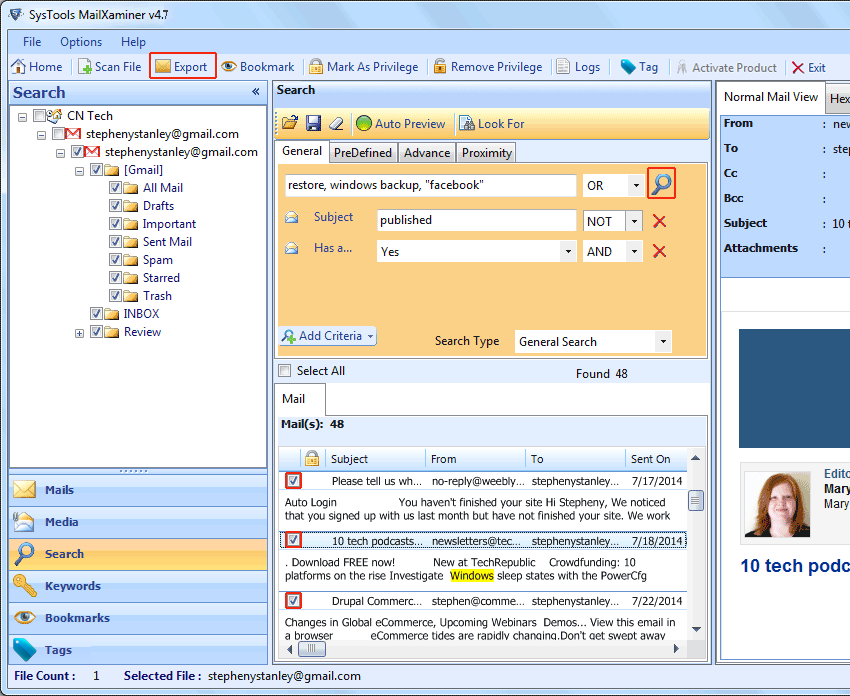
Task: Open the OR operator dropdown
Action: point(635,186)
